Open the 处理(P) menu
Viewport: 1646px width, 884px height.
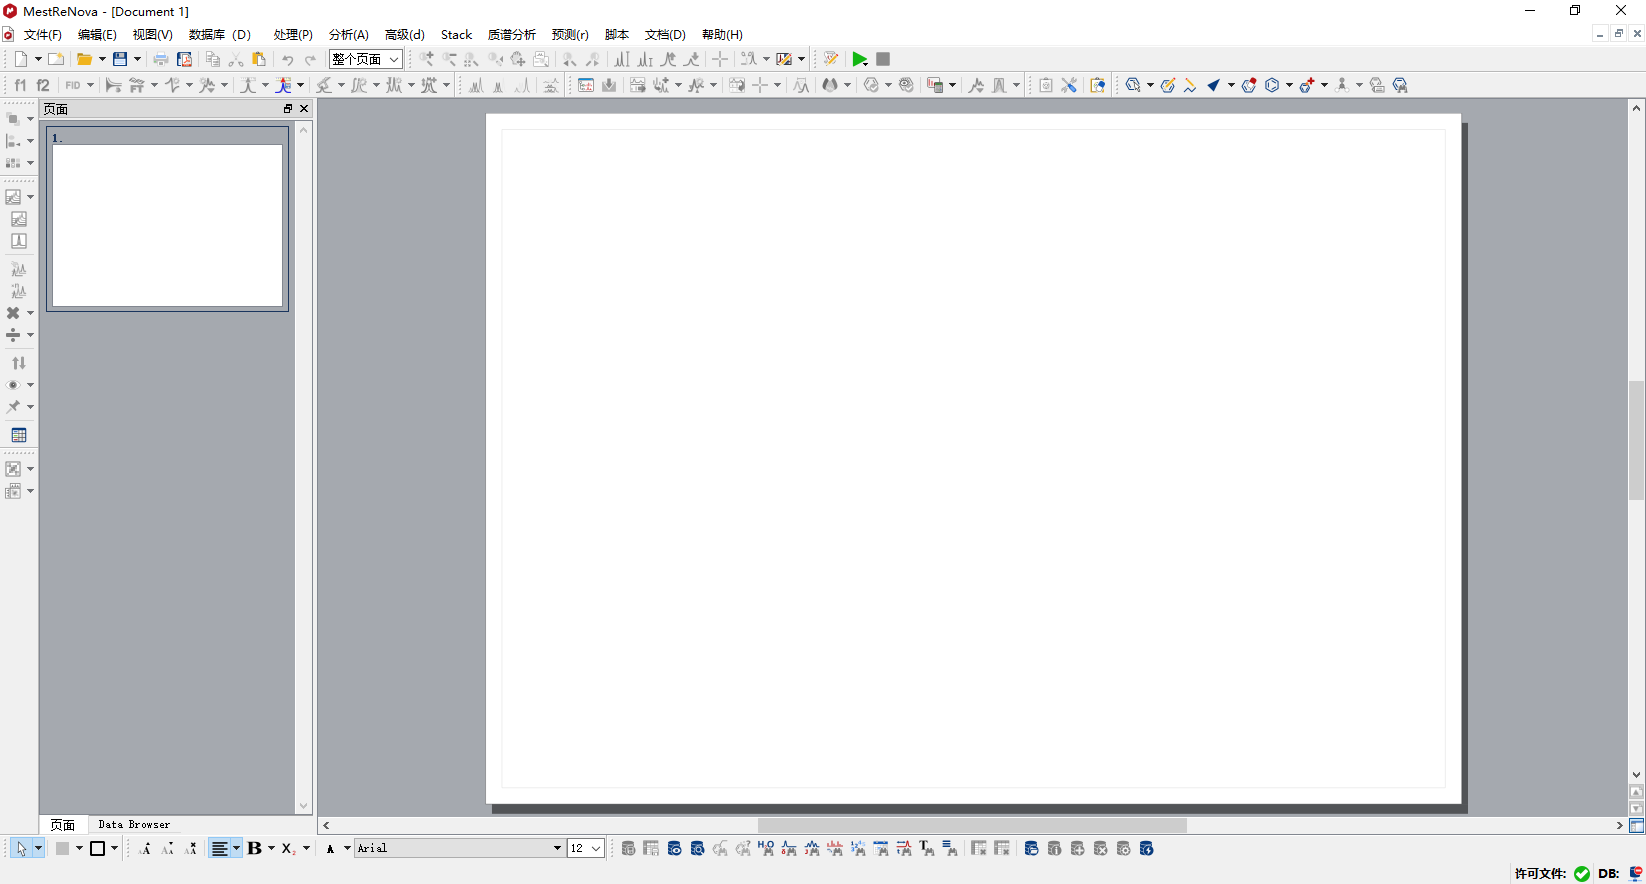[293, 35]
